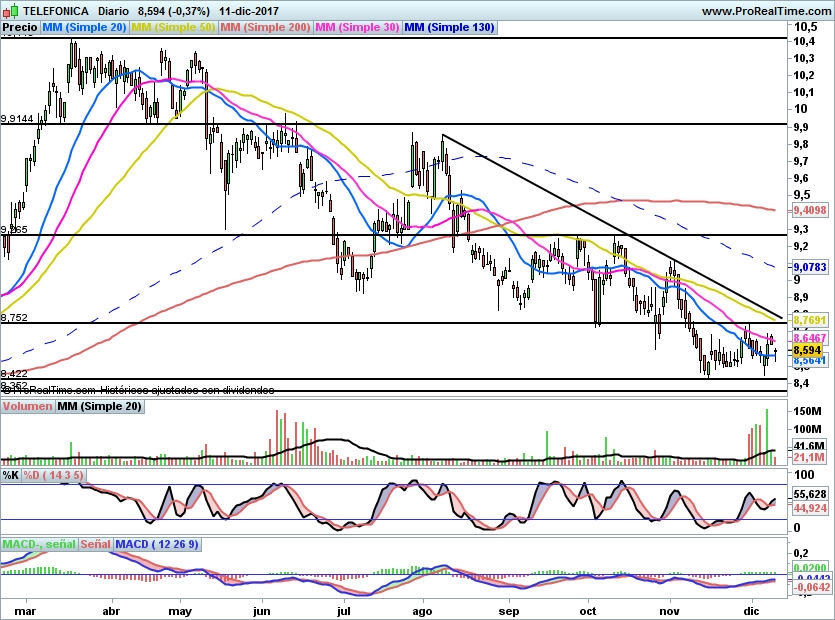Click the 'abr' month on time axis
This screenshot has width=835, height=620.
pos(111,611)
